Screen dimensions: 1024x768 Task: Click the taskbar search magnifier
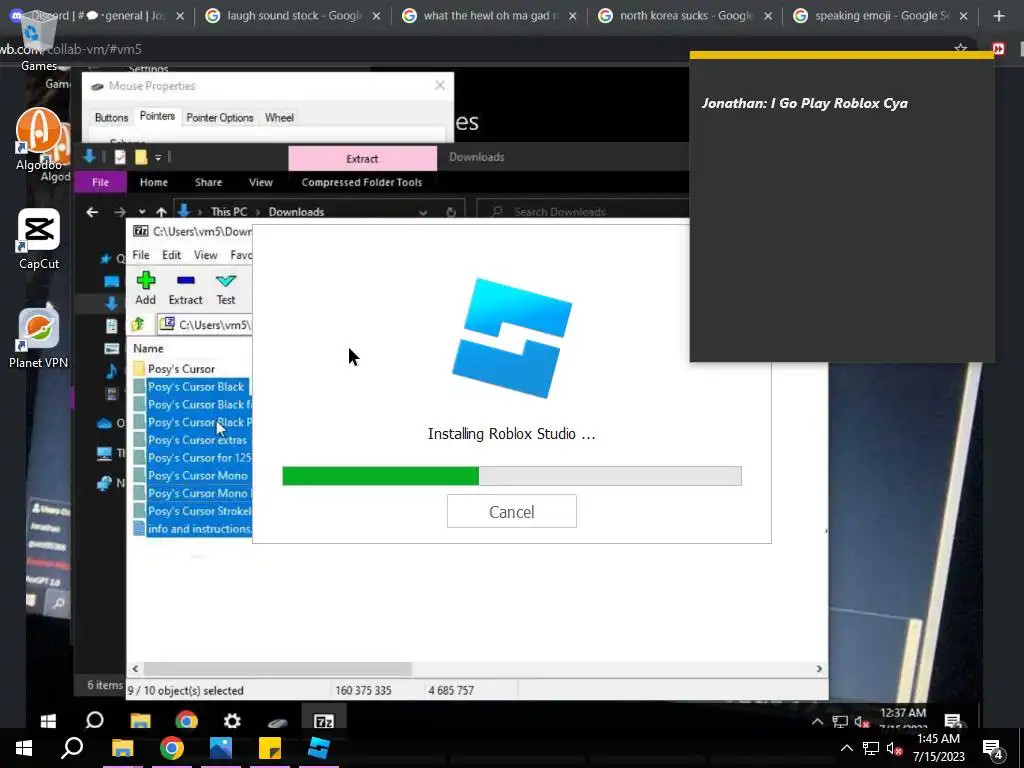pos(72,748)
